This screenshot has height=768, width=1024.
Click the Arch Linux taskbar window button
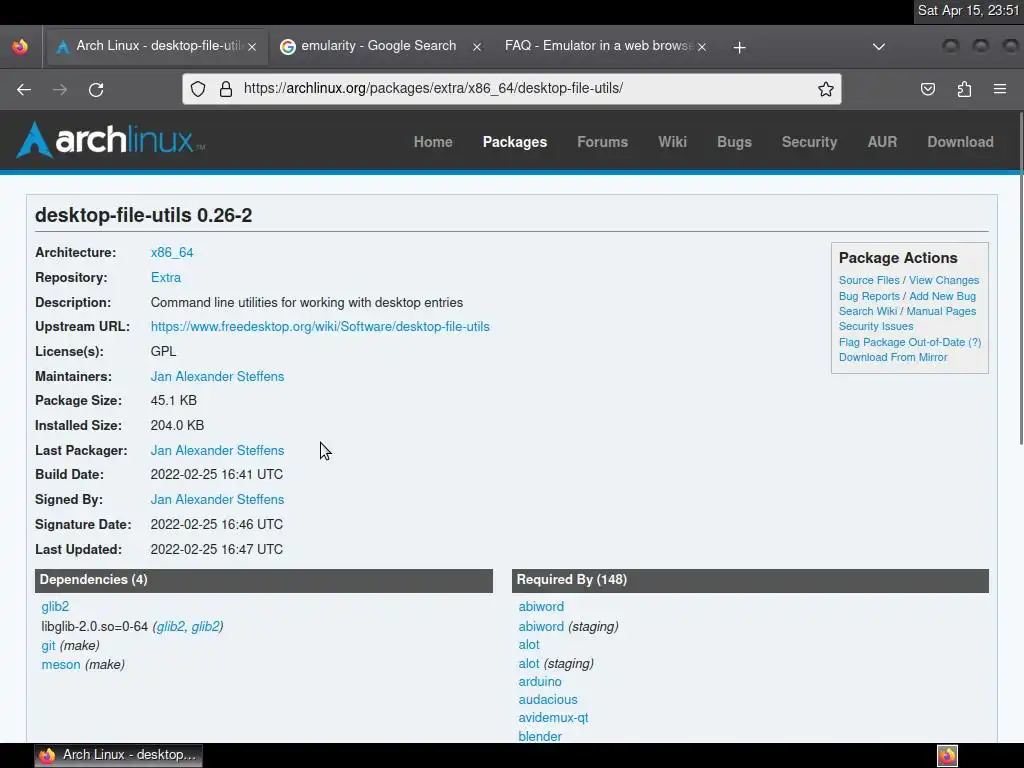tap(118, 756)
